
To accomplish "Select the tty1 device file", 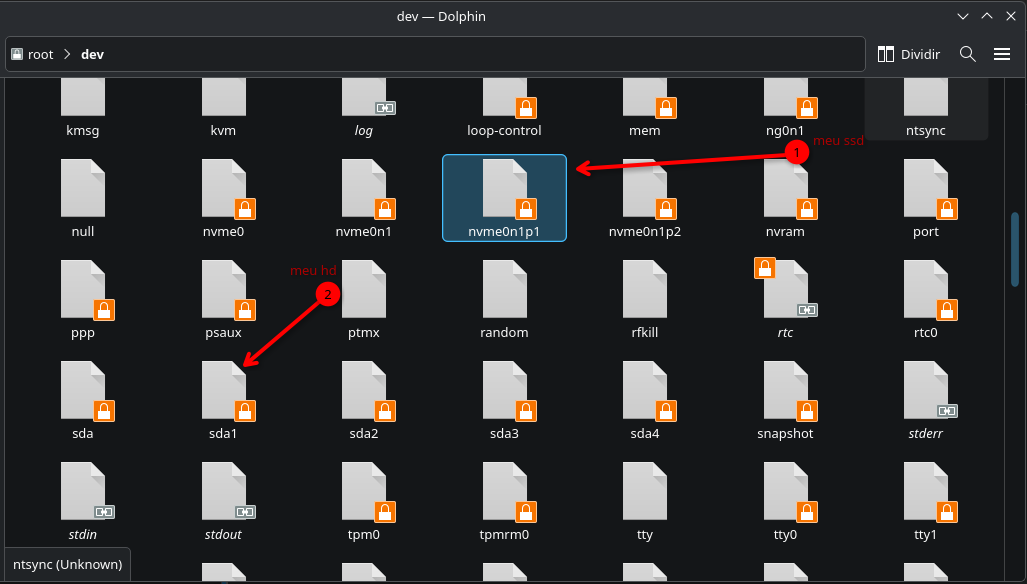I will 925,501.
